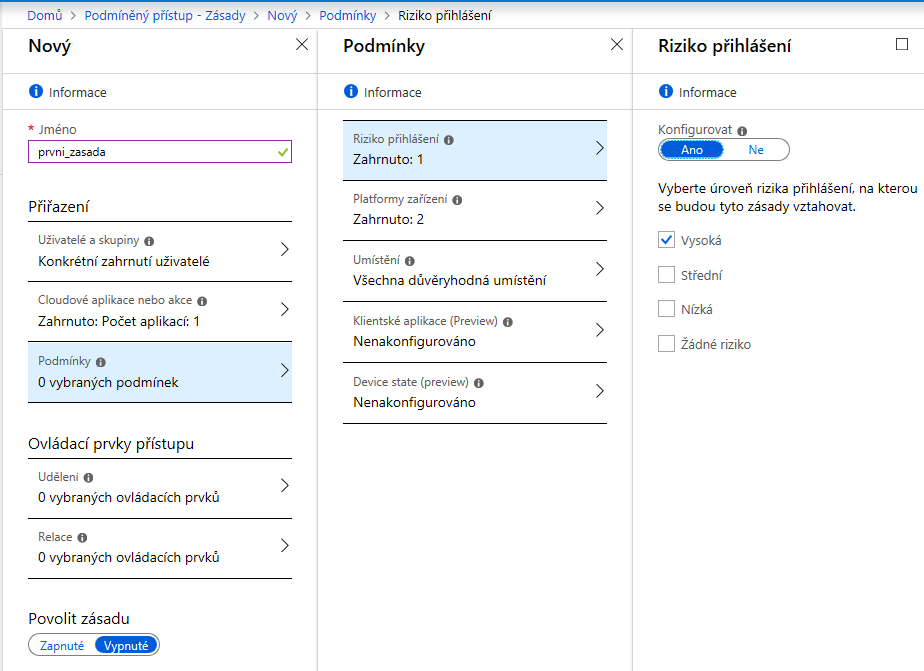Close the Podmínky panel
This screenshot has height=671, width=924.
[617, 45]
